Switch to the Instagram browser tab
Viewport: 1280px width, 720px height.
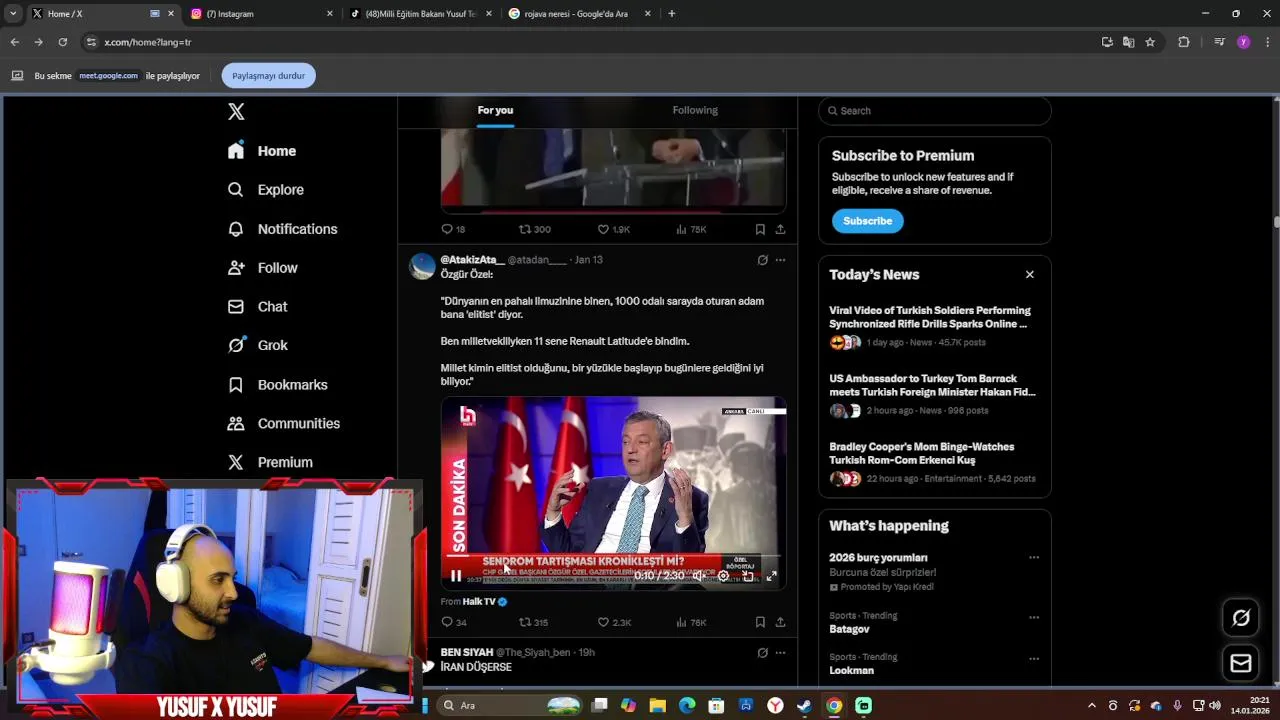click(260, 14)
